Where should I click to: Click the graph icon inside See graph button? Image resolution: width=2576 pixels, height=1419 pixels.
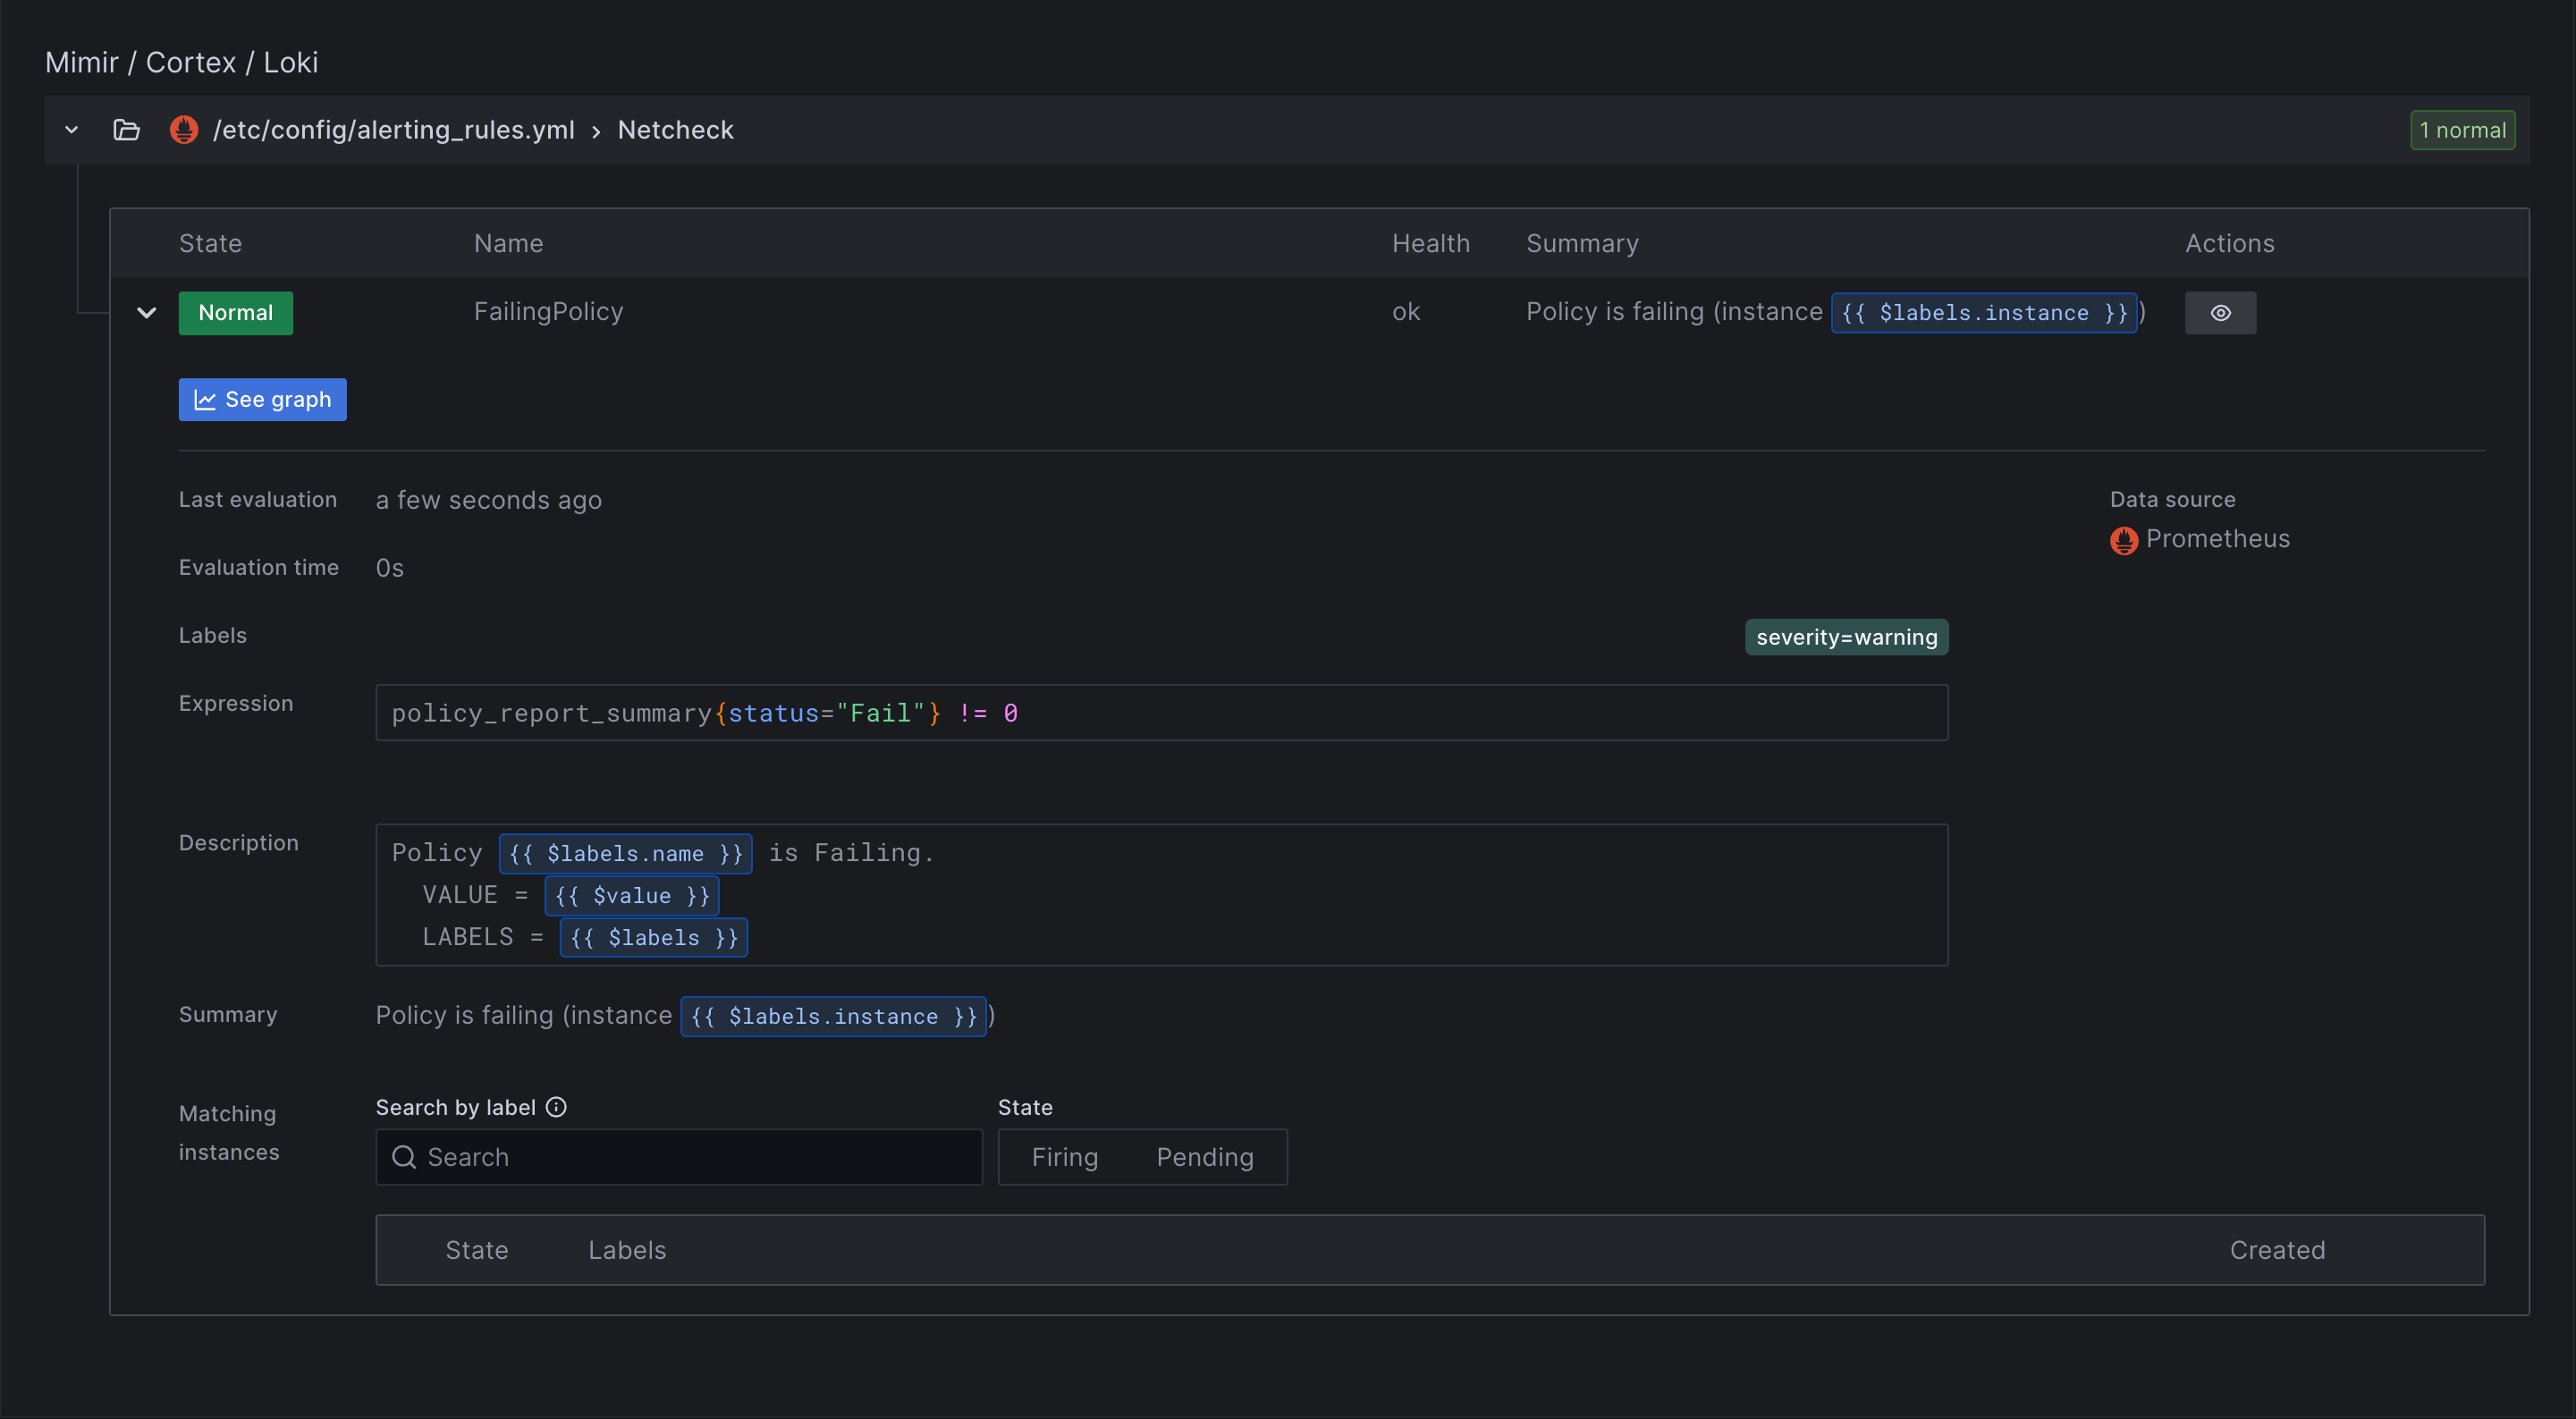coord(205,399)
